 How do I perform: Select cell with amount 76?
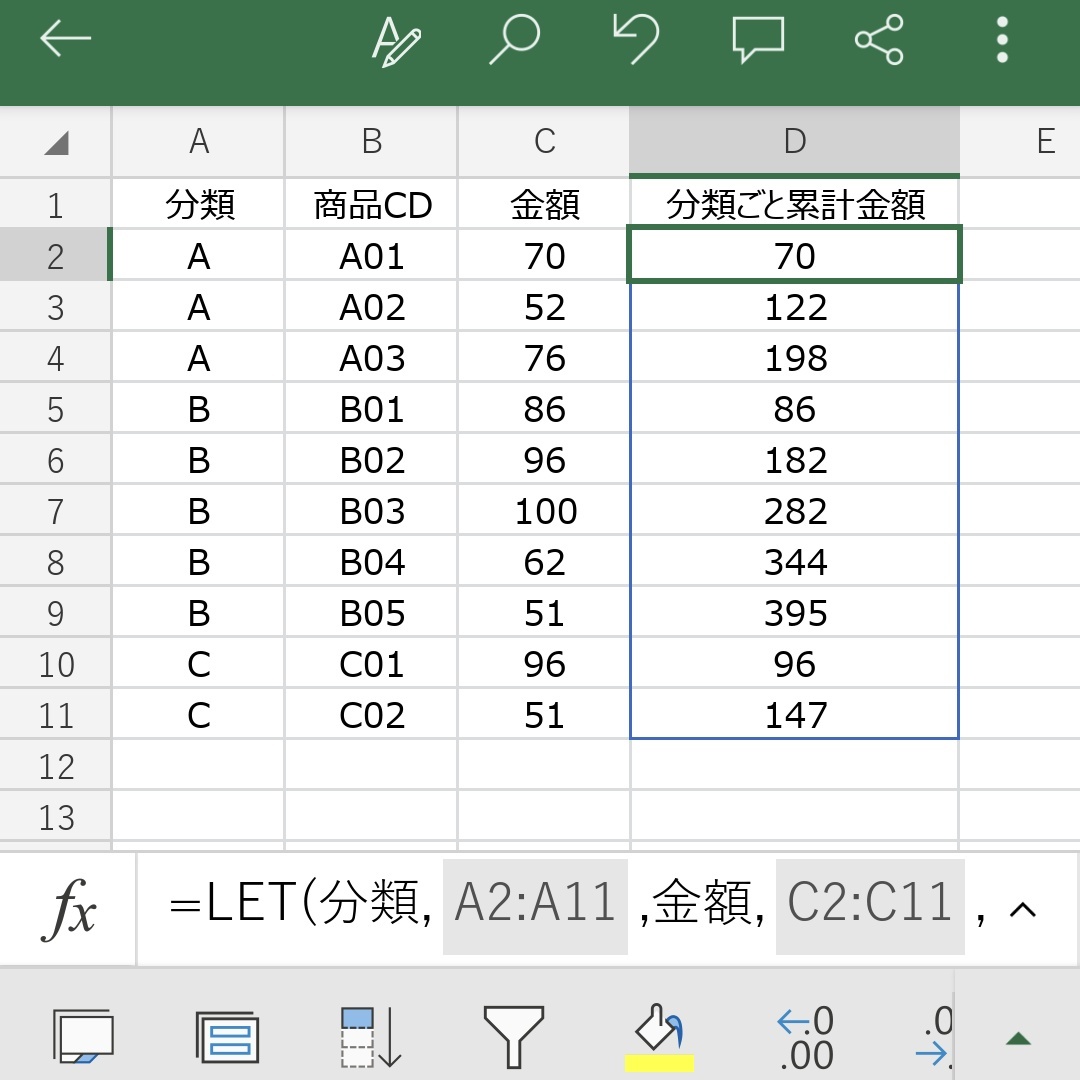544,358
